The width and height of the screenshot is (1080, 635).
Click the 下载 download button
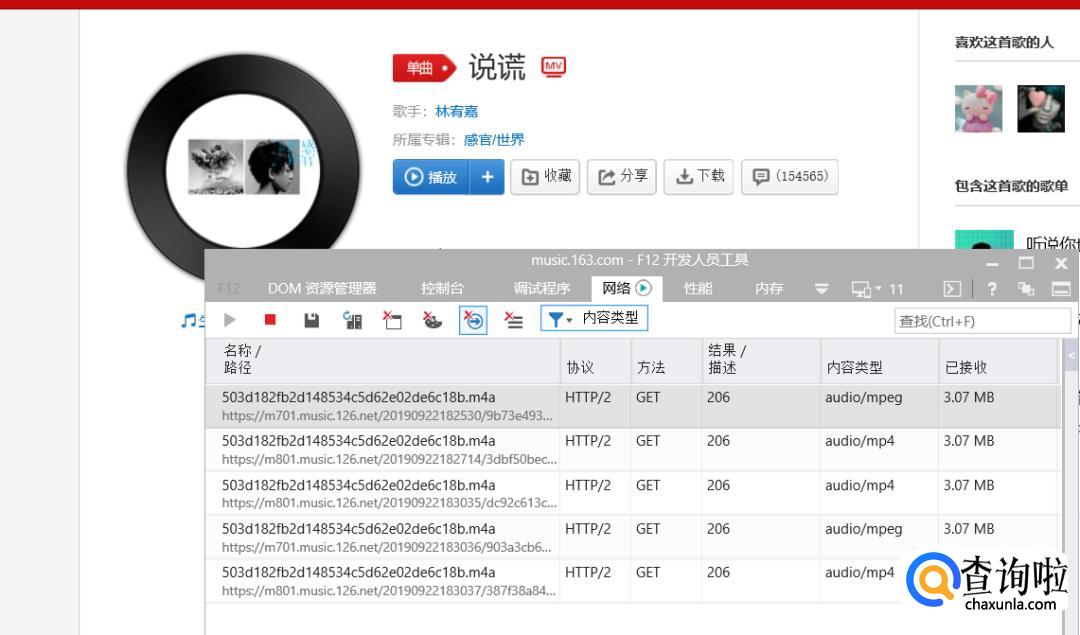click(700, 176)
